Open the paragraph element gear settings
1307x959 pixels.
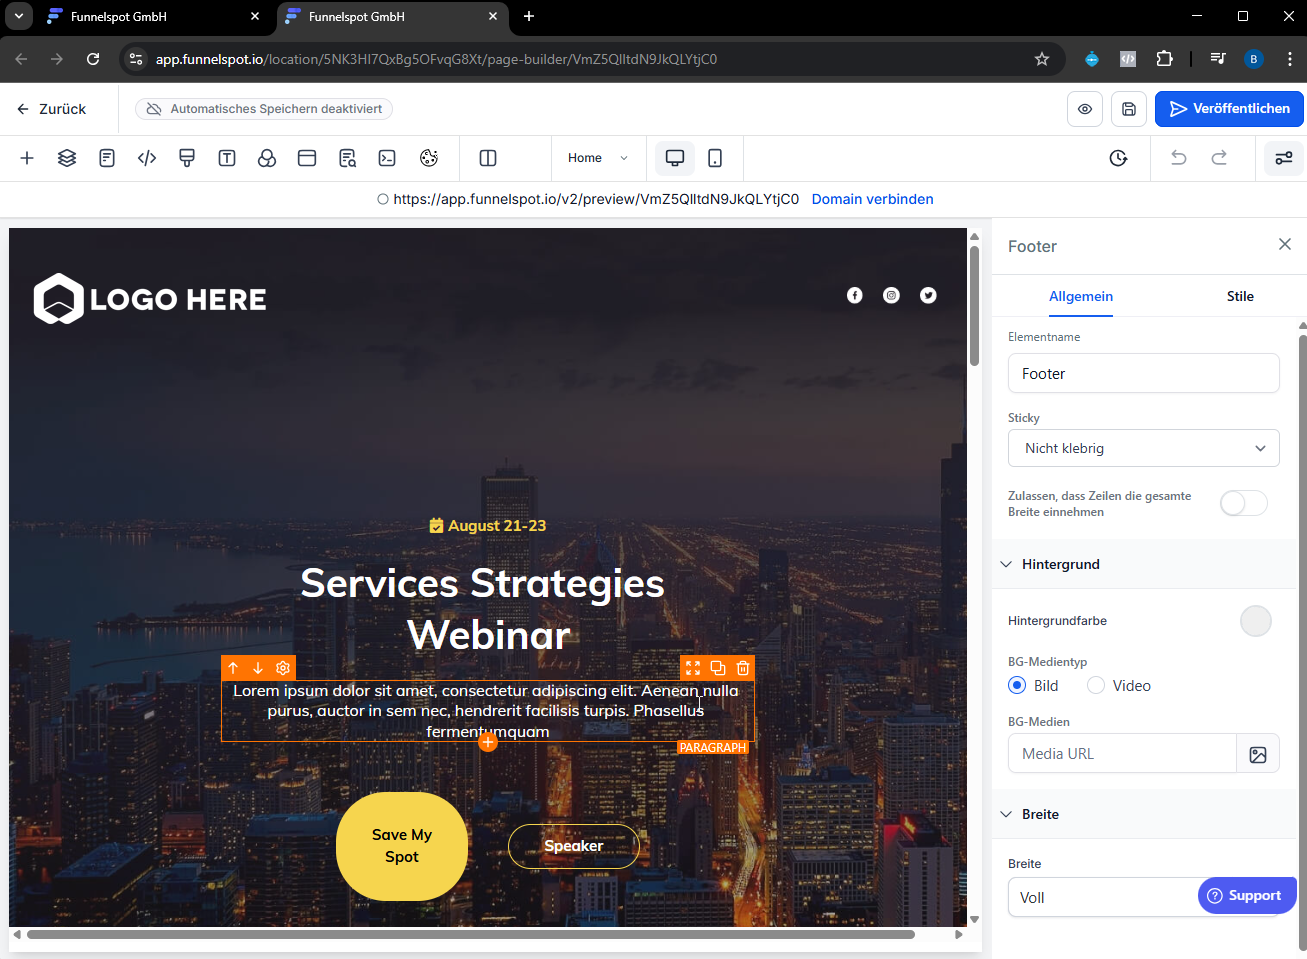pos(283,668)
